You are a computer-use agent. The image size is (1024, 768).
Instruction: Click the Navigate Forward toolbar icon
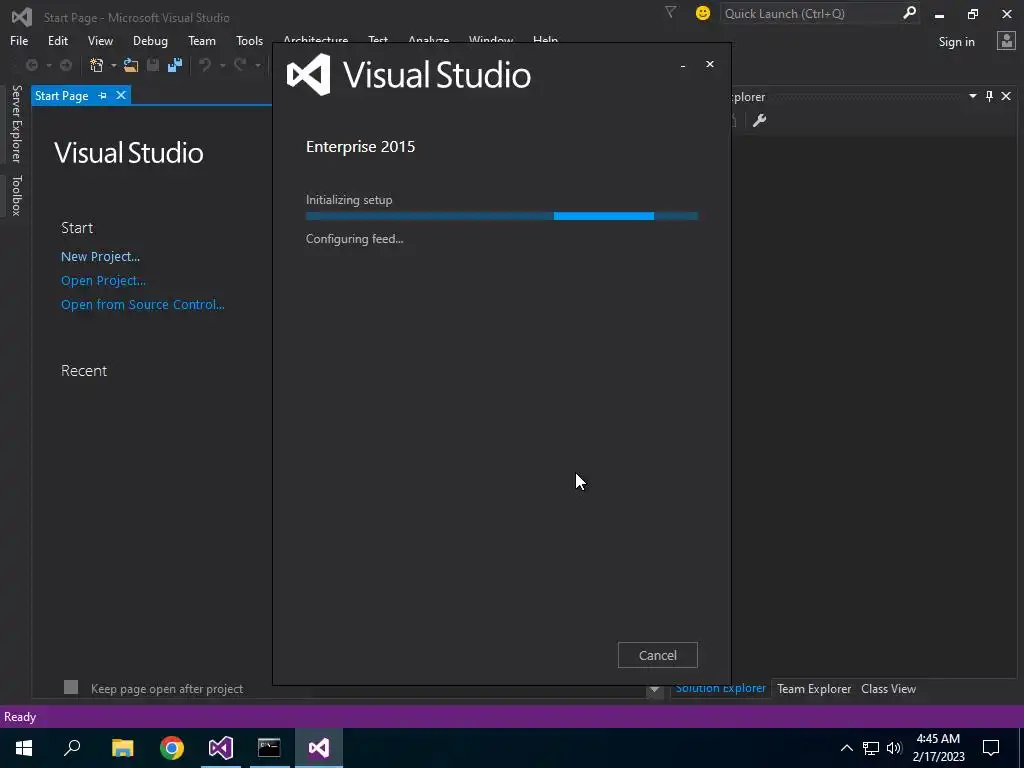coord(66,65)
